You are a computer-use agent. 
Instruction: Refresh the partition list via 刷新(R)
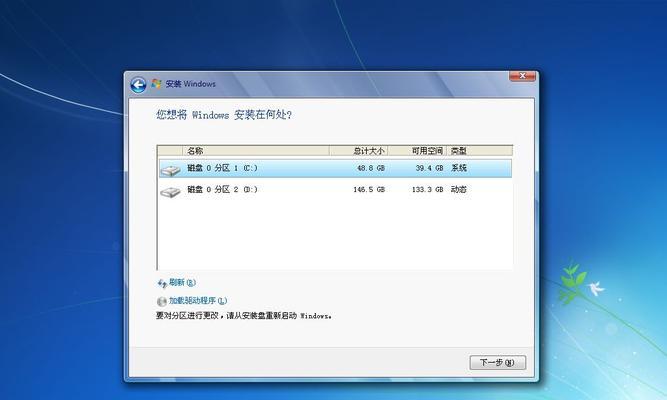[182, 283]
